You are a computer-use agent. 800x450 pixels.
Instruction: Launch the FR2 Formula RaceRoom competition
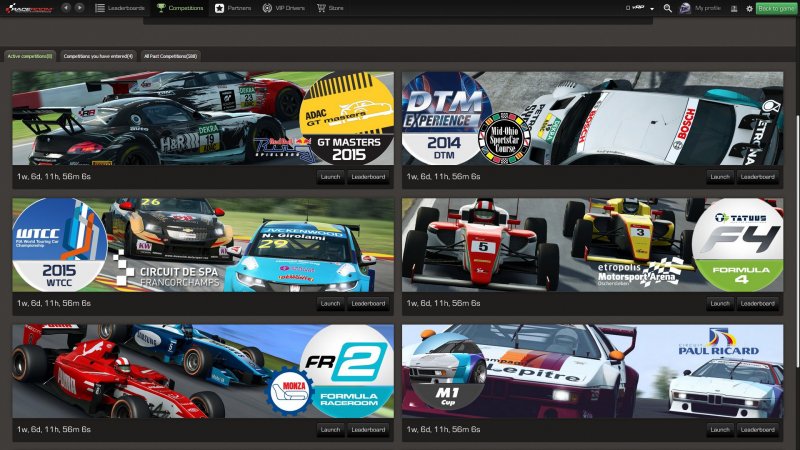[330, 430]
